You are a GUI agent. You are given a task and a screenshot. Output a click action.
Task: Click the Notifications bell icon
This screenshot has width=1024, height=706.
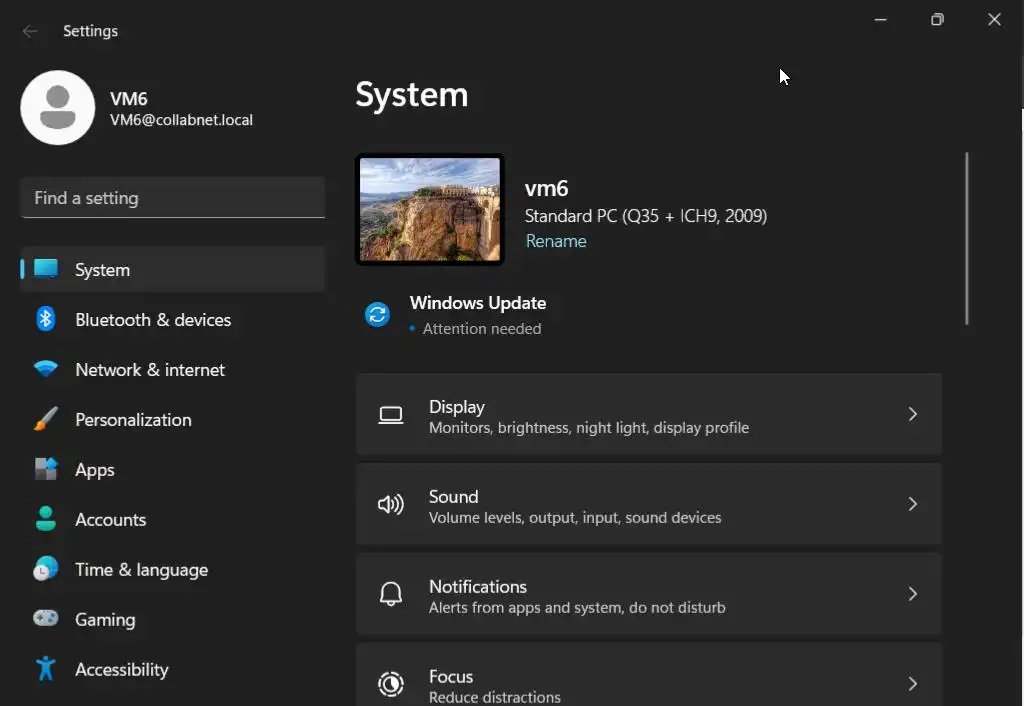pyautogui.click(x=390, y=595)
